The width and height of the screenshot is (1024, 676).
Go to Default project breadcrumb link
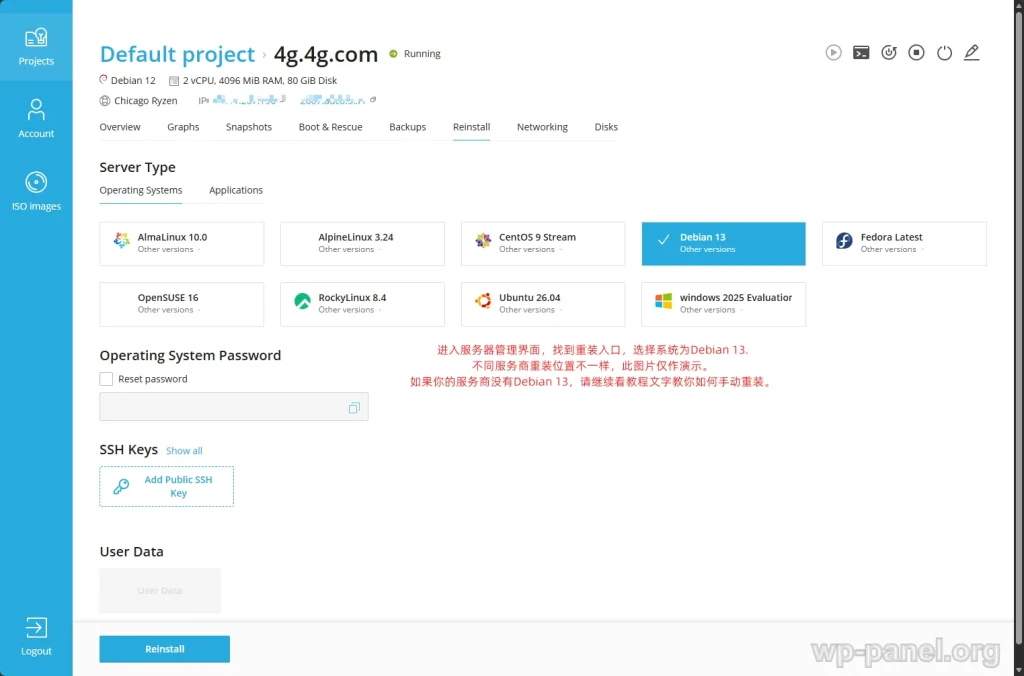point(177,54)
